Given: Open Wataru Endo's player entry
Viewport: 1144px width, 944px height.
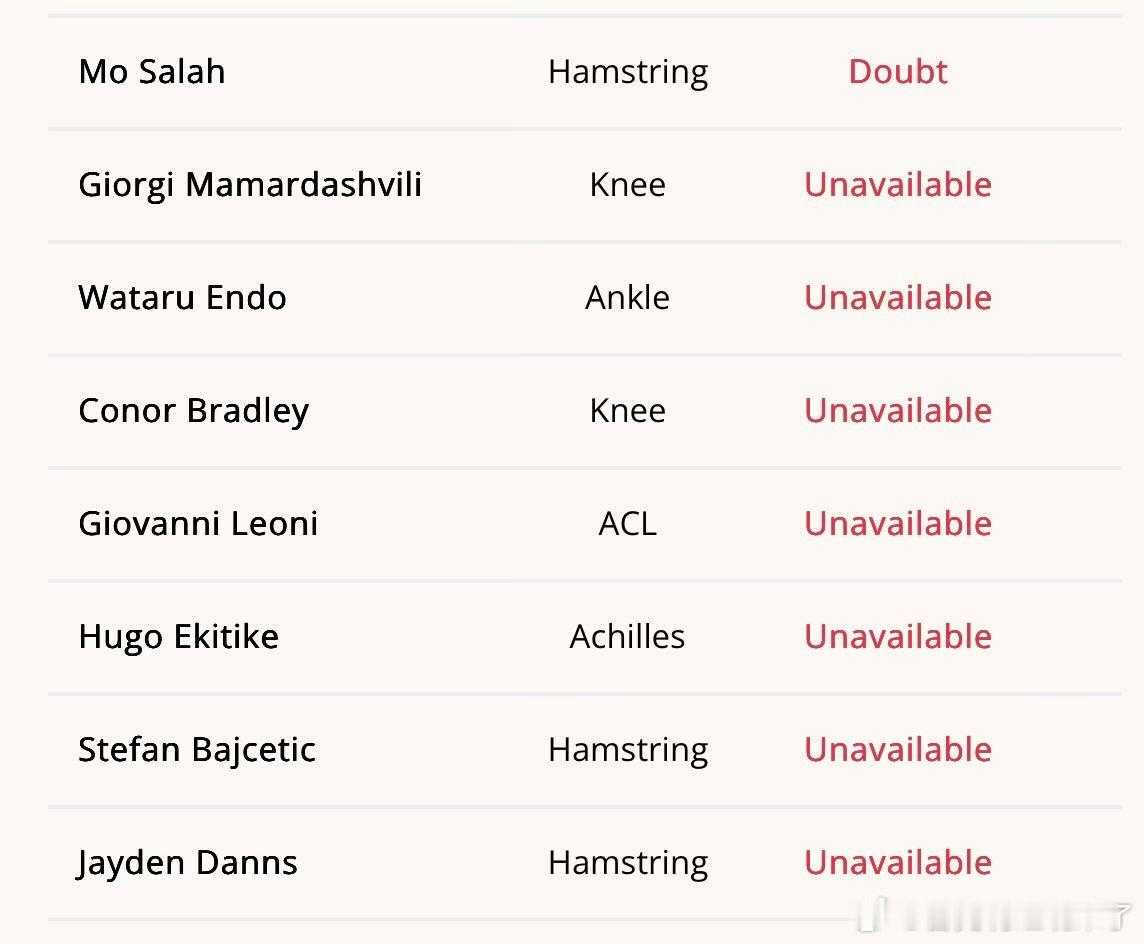Looking at the screenshot, I should (x=182, y=298).
